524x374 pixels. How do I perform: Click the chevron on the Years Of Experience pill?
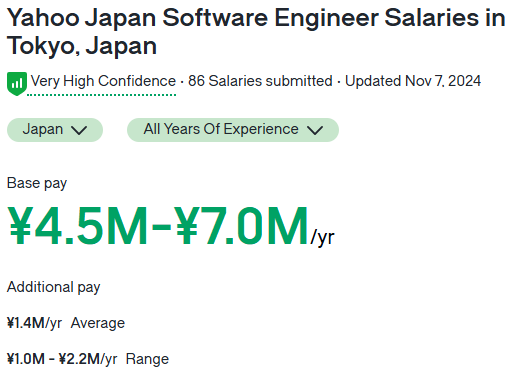[315, 130]
